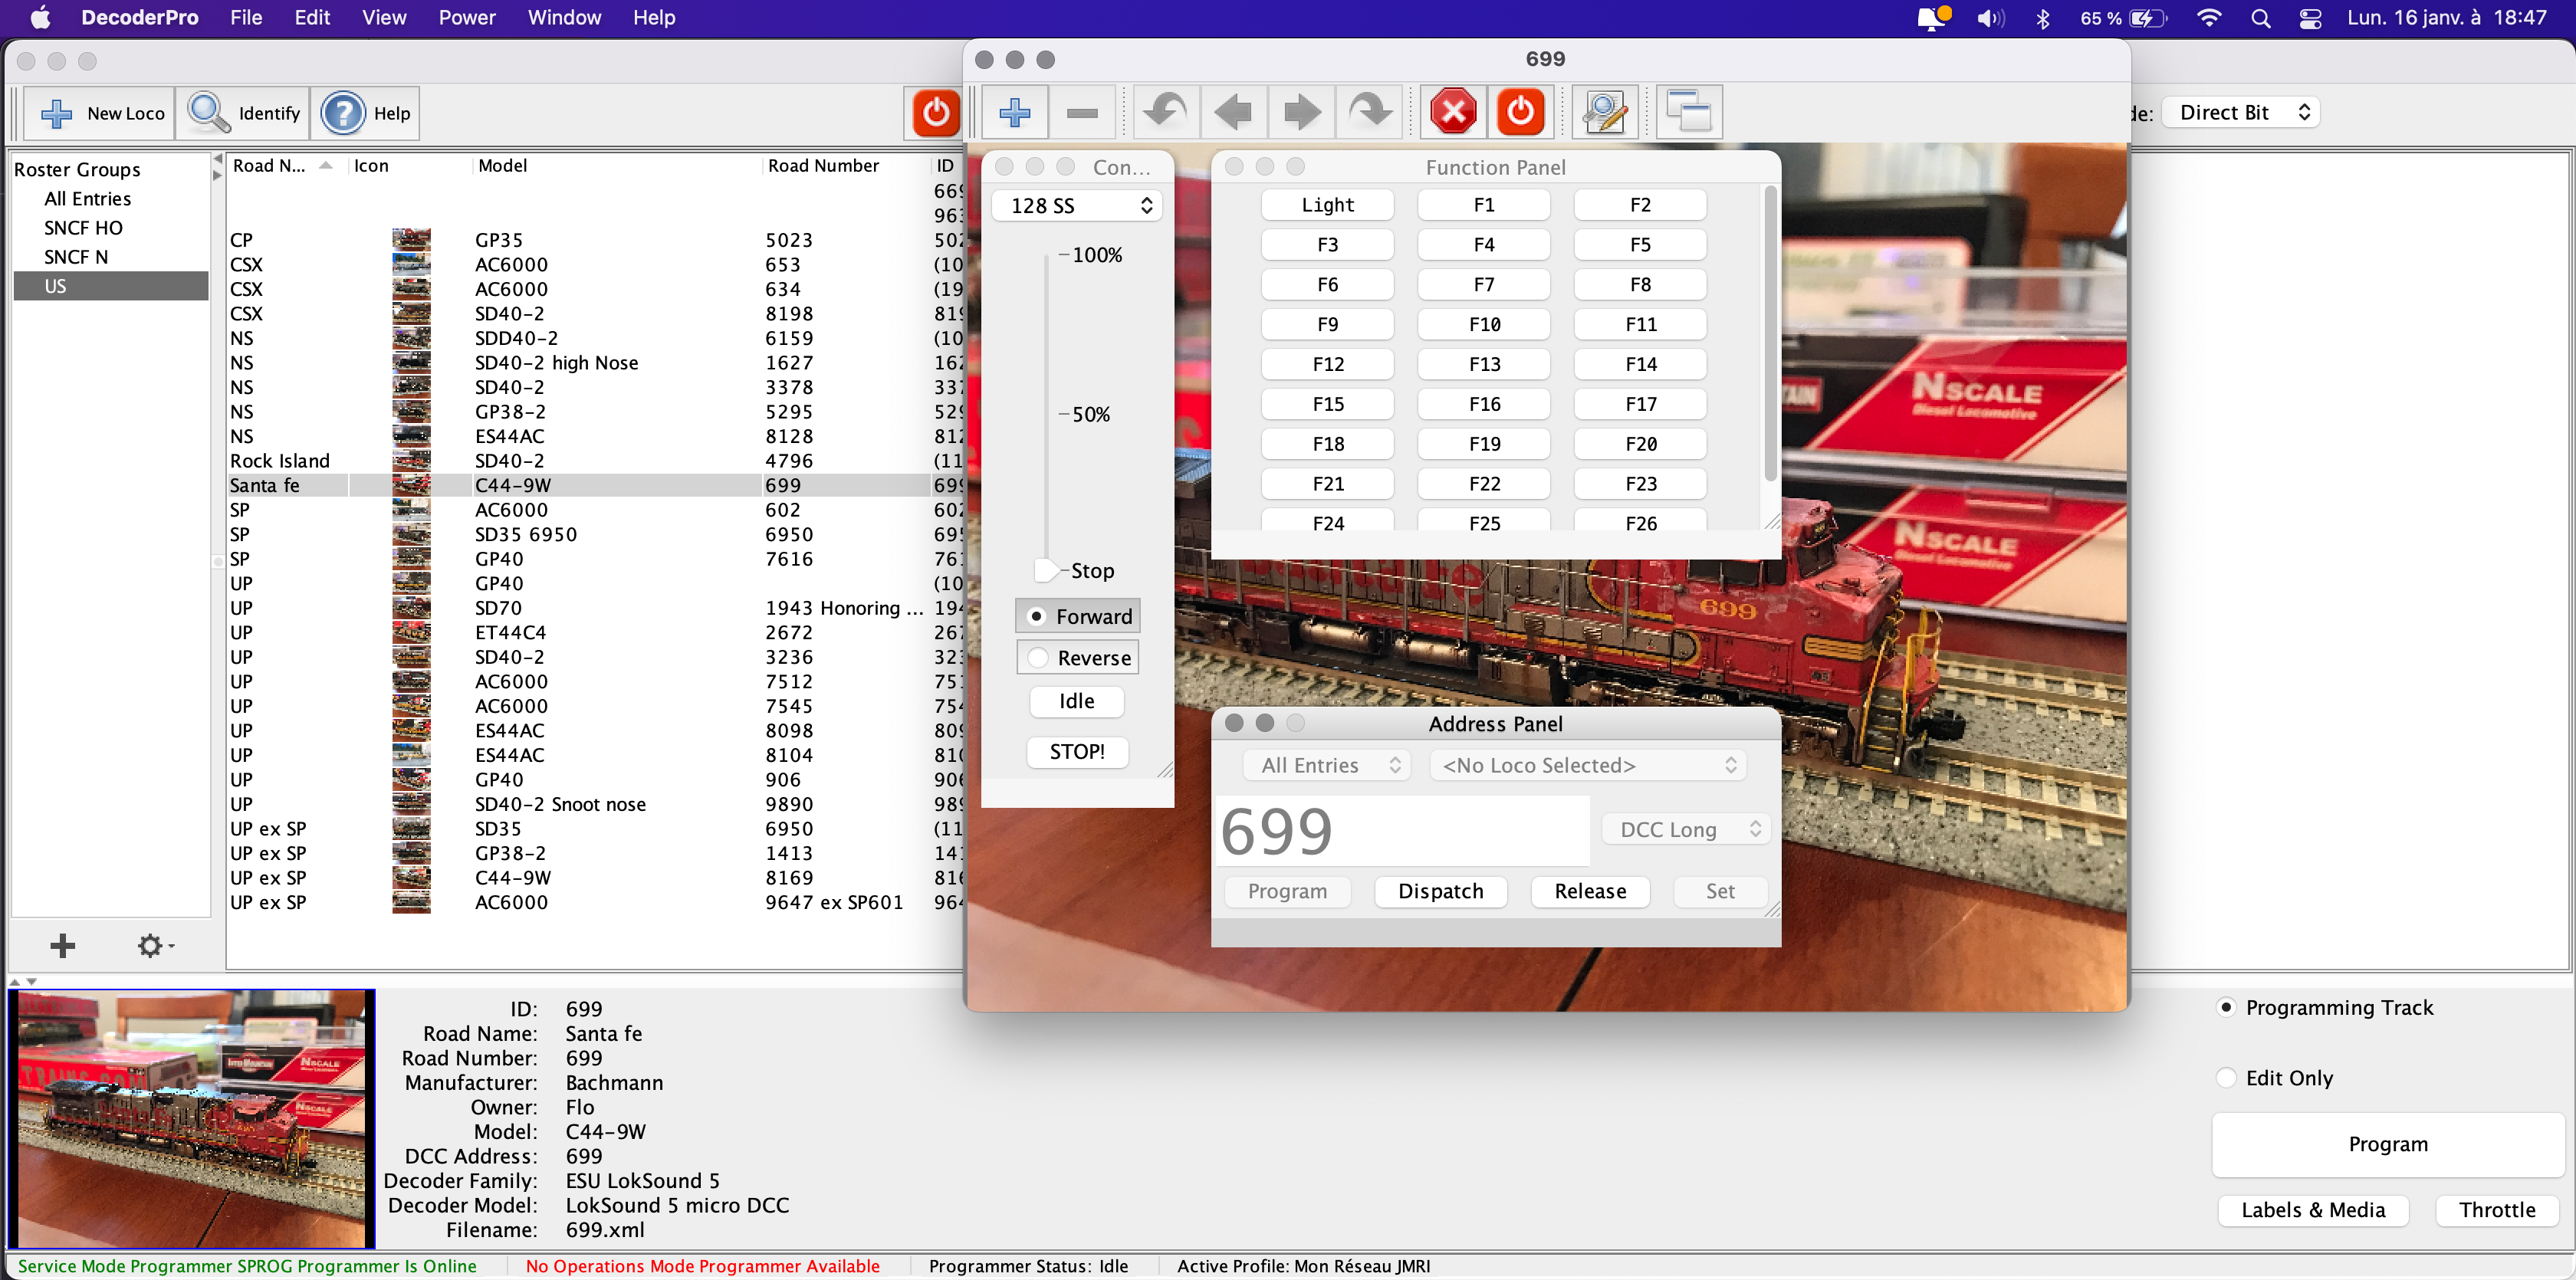Toggle function F8
2576x1280 pixels.
coord(1639,285)
